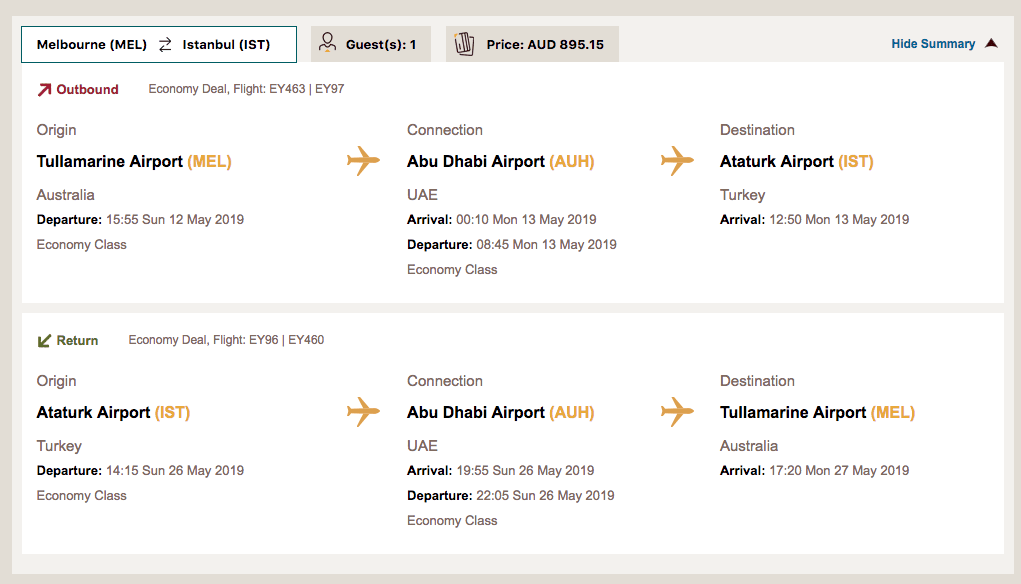
Task: Click the price ticket icon
Action: pyautogui.click(x=464, y=44)
